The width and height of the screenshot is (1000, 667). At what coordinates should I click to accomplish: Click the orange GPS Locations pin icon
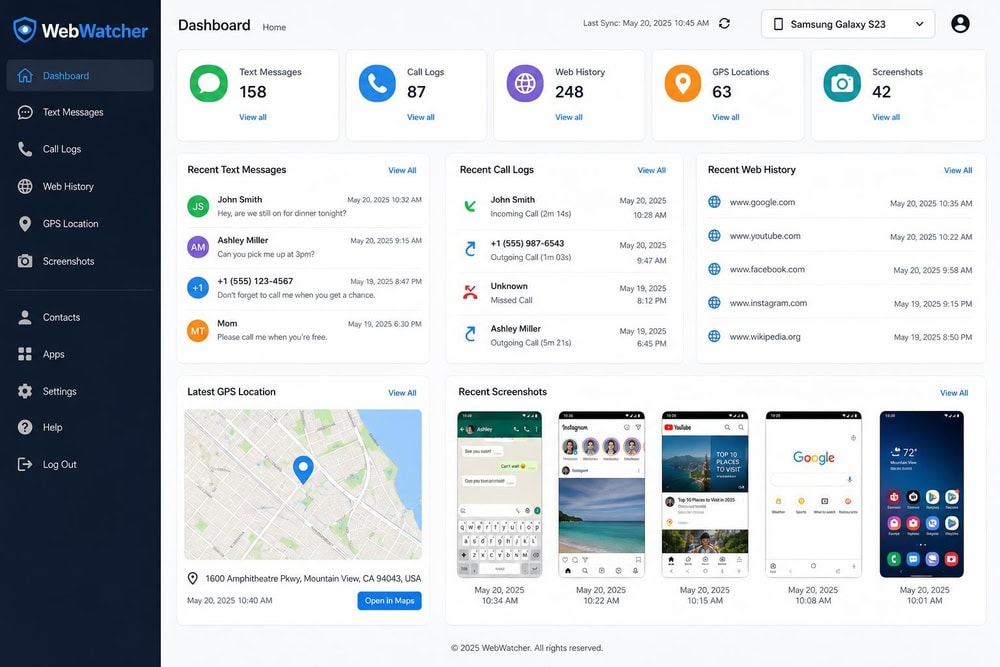pyautogui.click(x=682, y=84)
